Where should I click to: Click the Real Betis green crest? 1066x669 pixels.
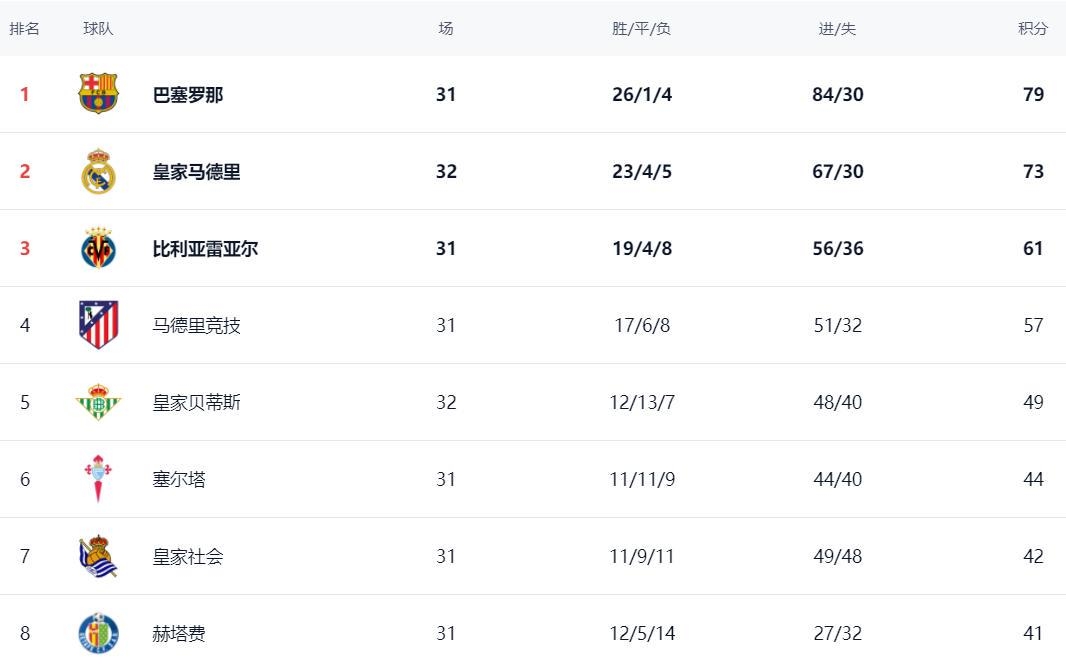(98, 402)
